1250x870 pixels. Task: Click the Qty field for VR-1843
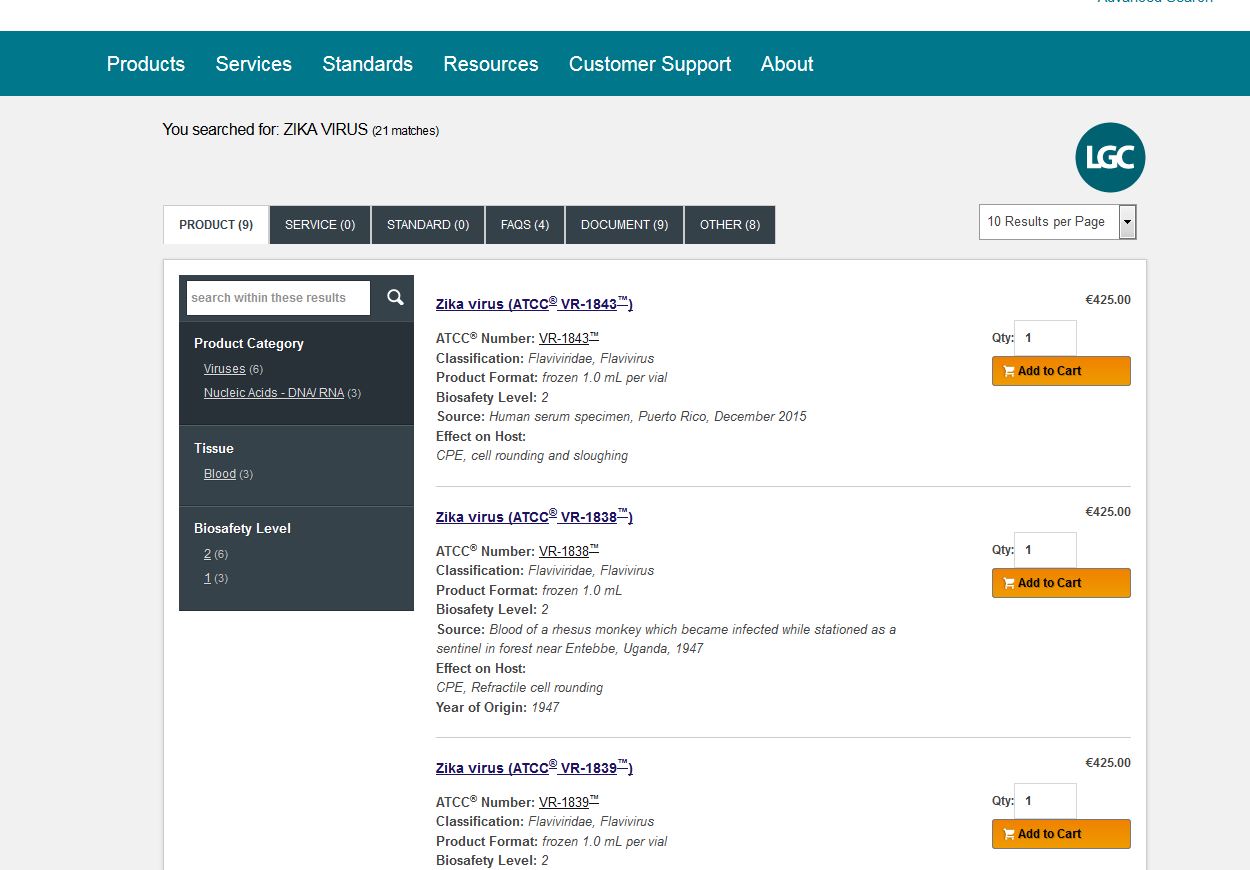point(1045,338)
